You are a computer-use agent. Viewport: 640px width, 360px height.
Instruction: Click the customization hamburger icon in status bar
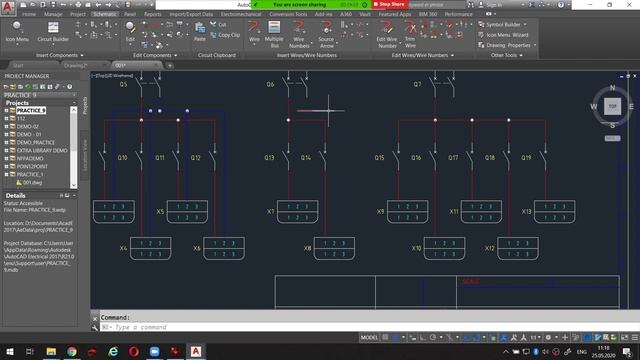(x=635, y=338)
